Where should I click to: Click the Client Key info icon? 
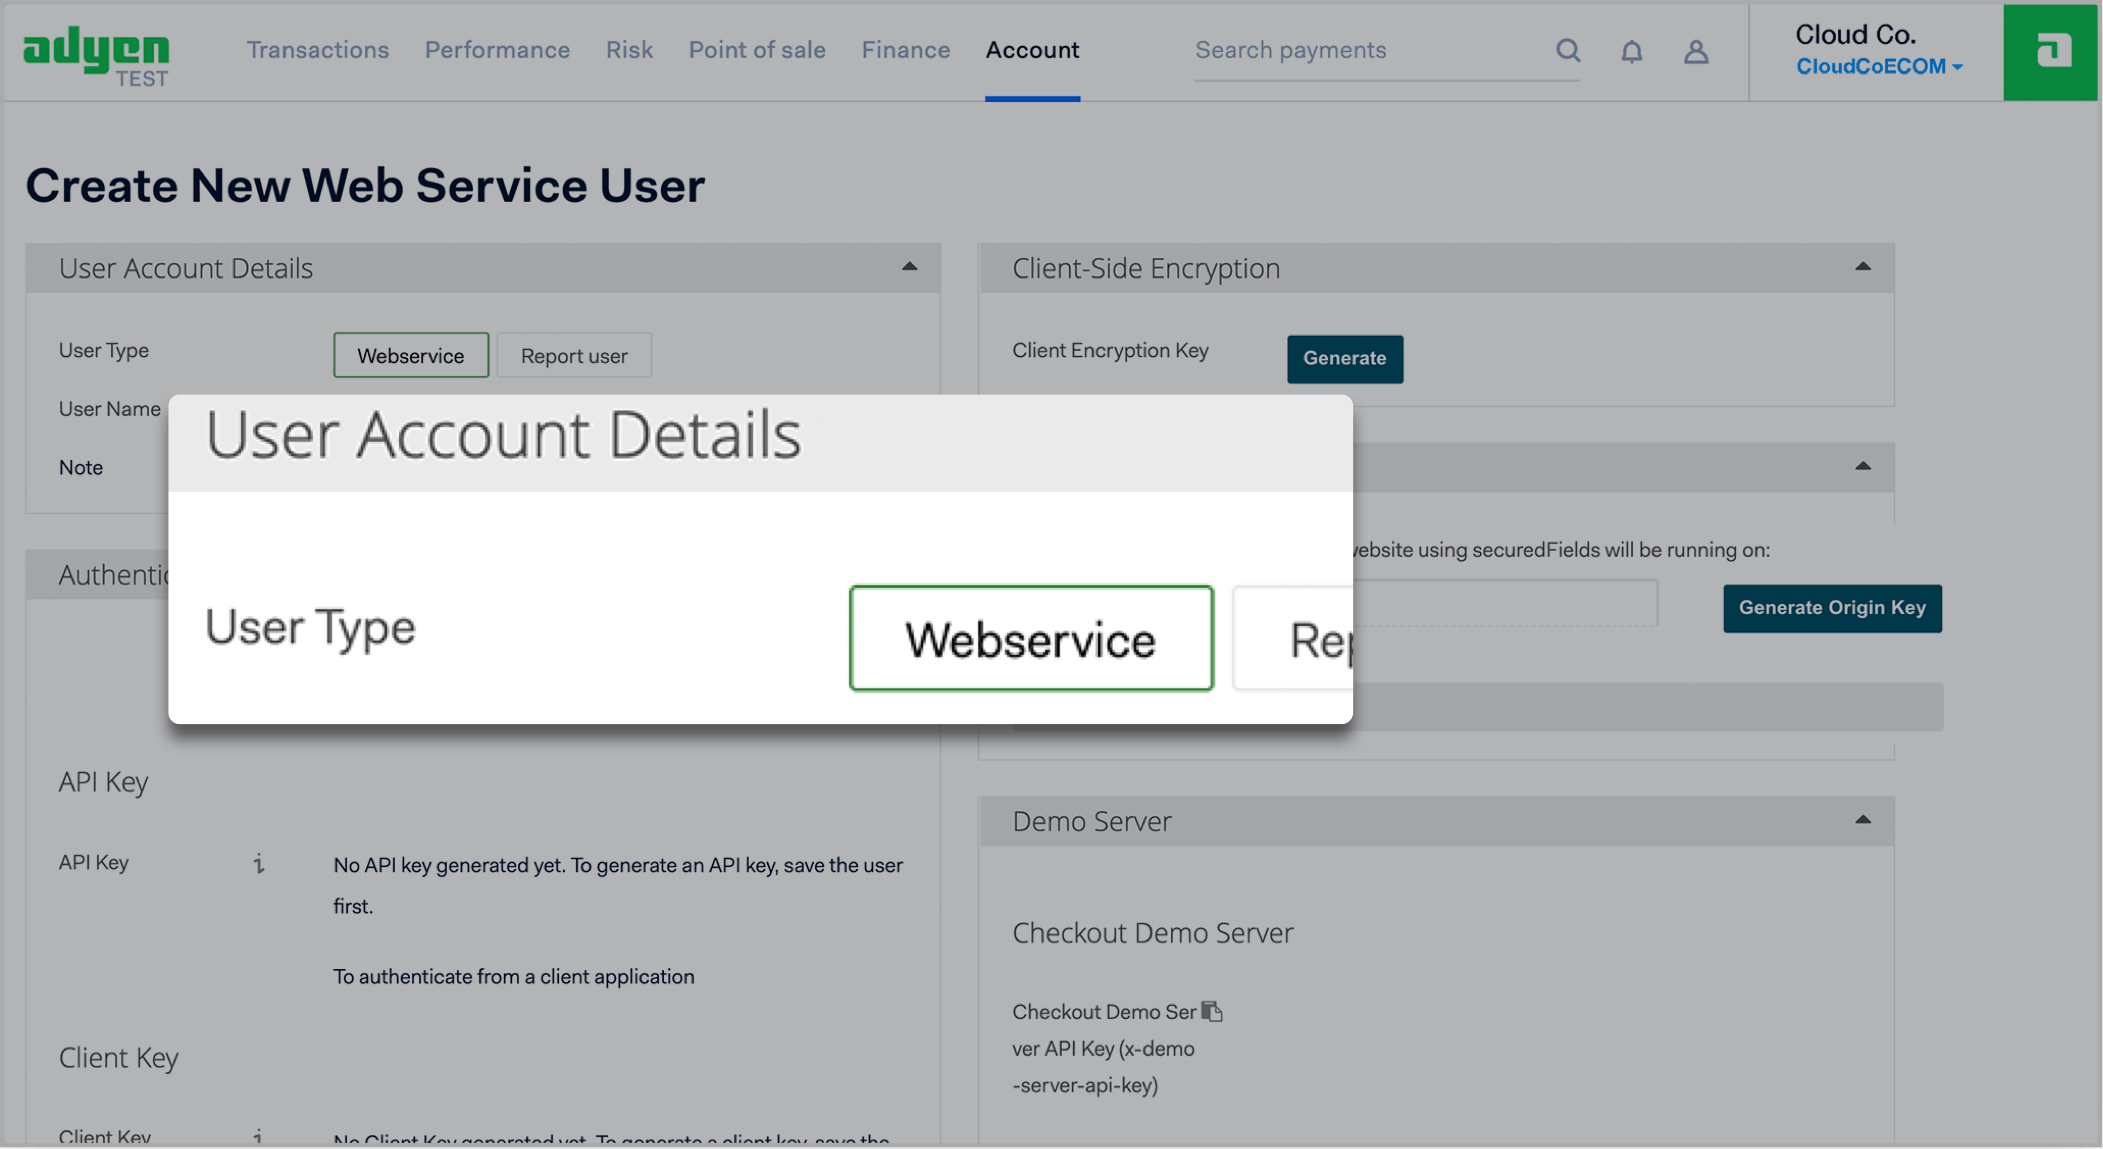259,1136
